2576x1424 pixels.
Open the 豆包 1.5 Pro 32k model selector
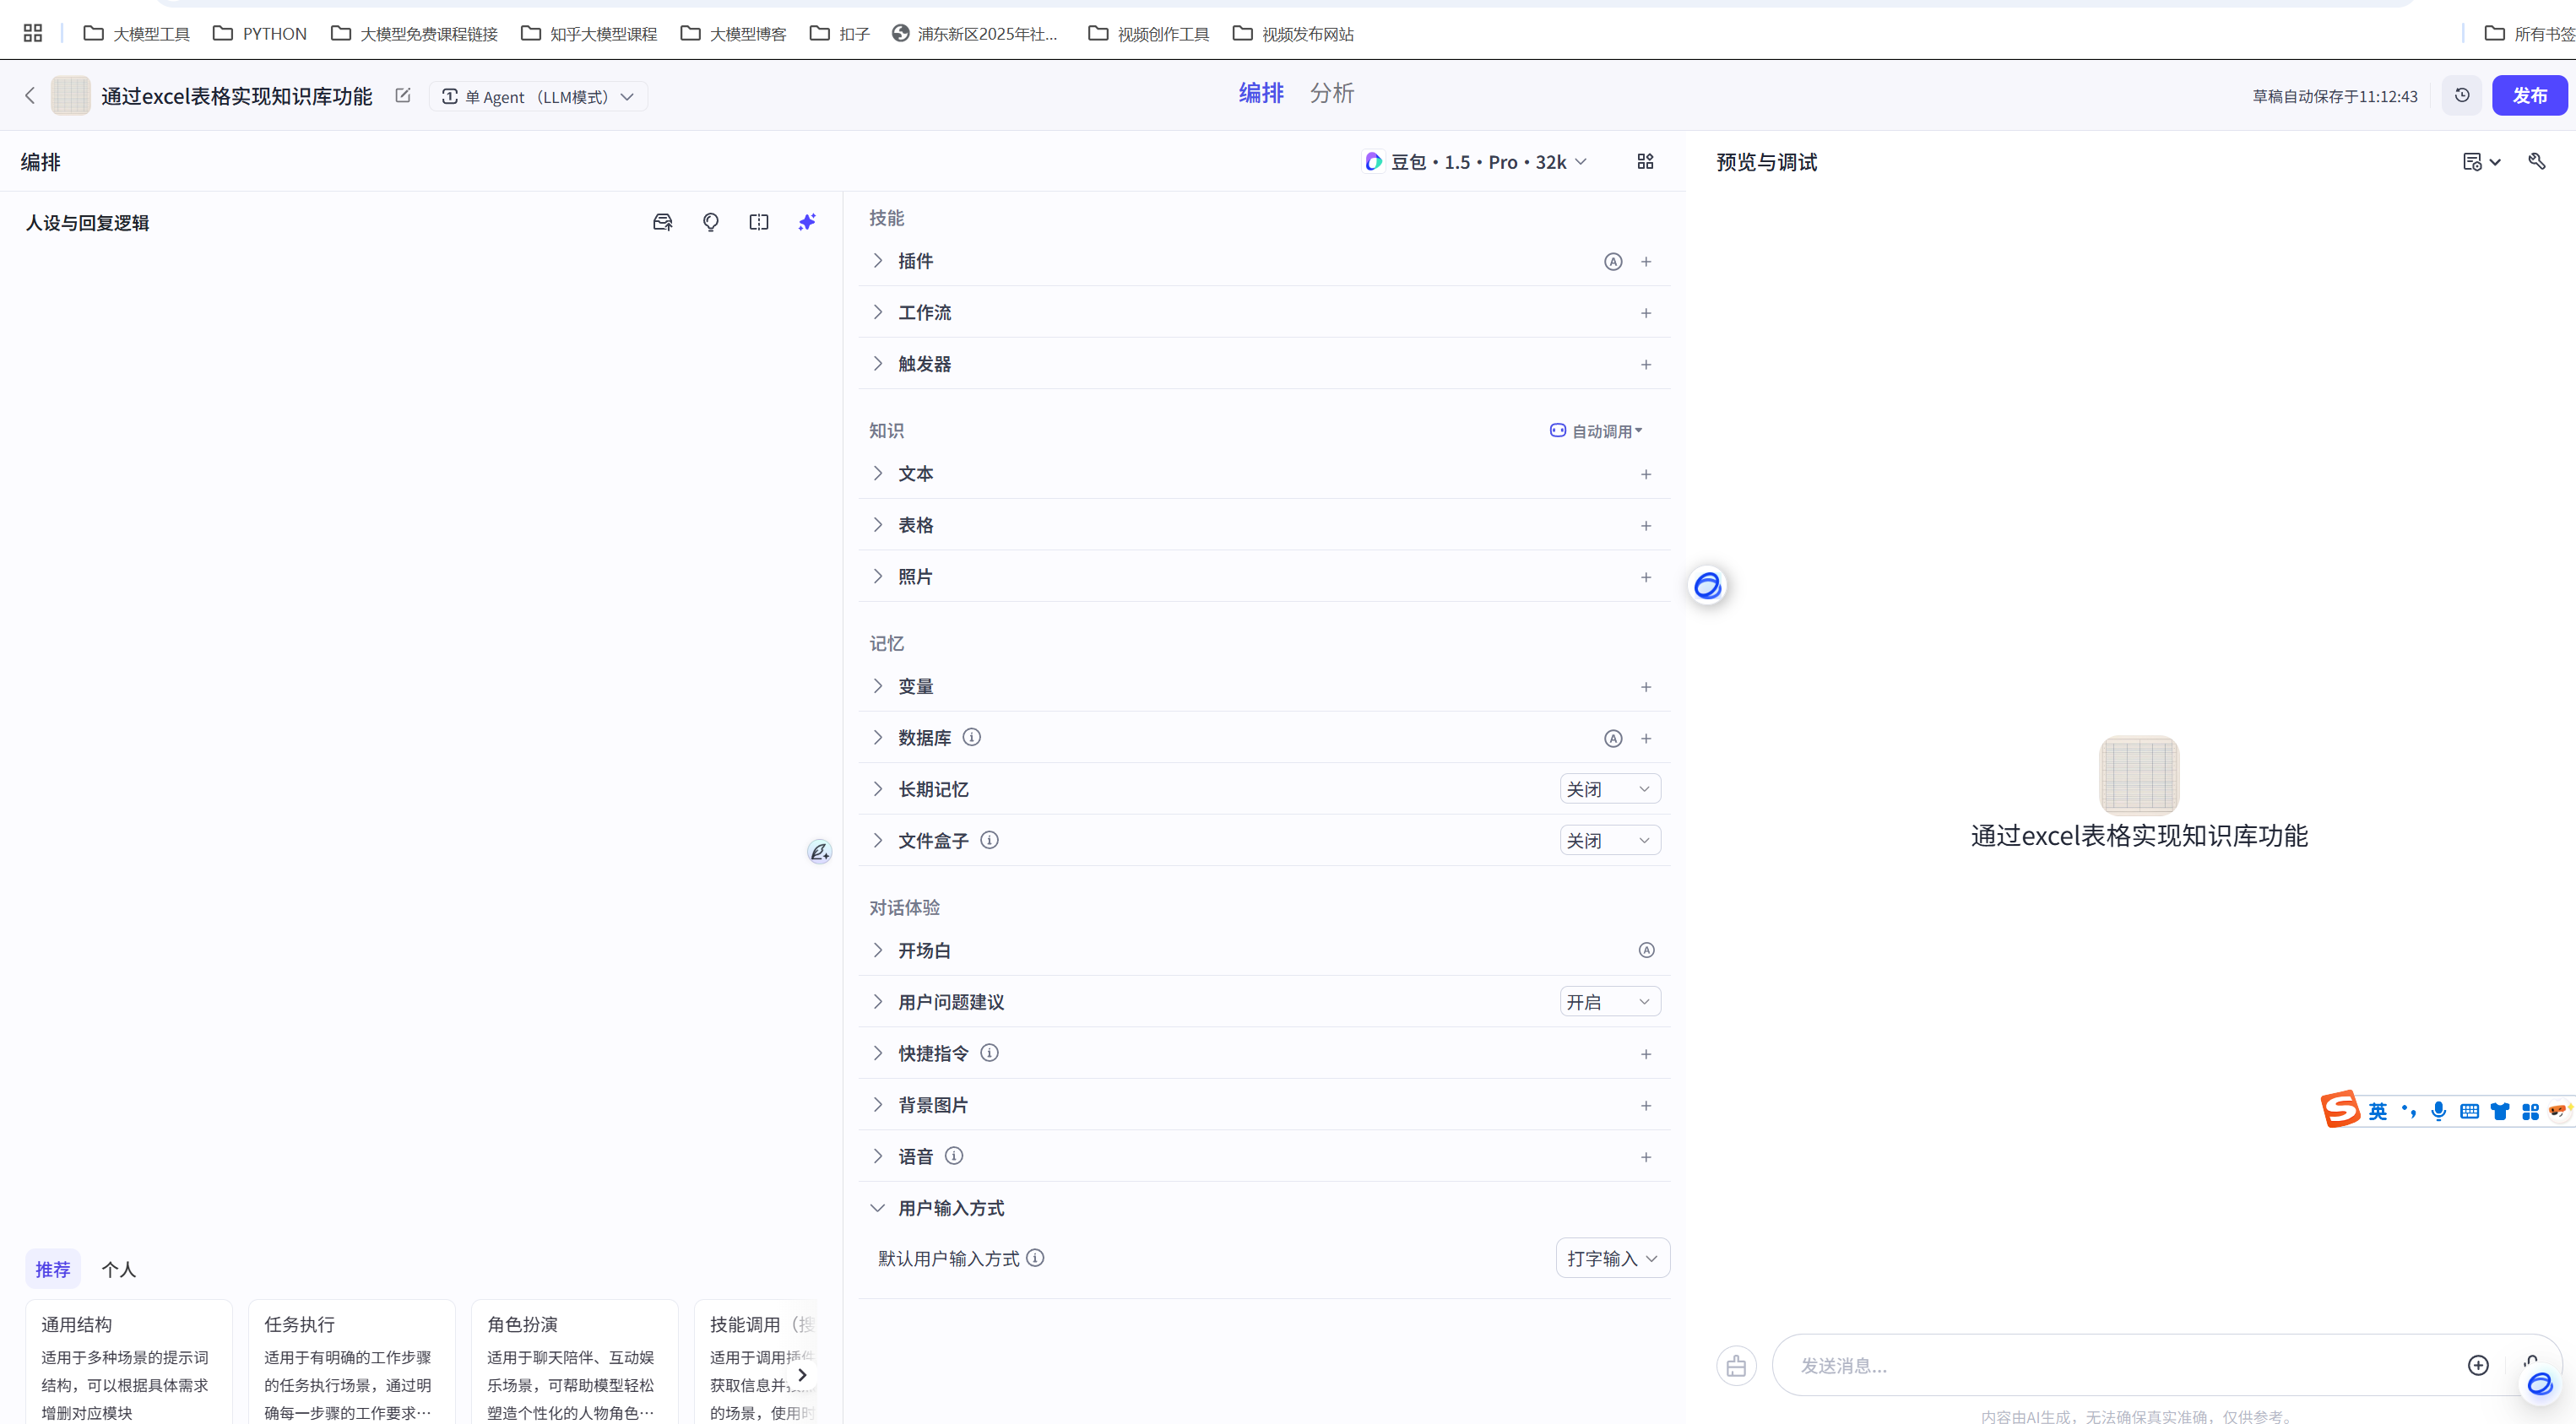pyautogui.click(x=1477, y=161)
